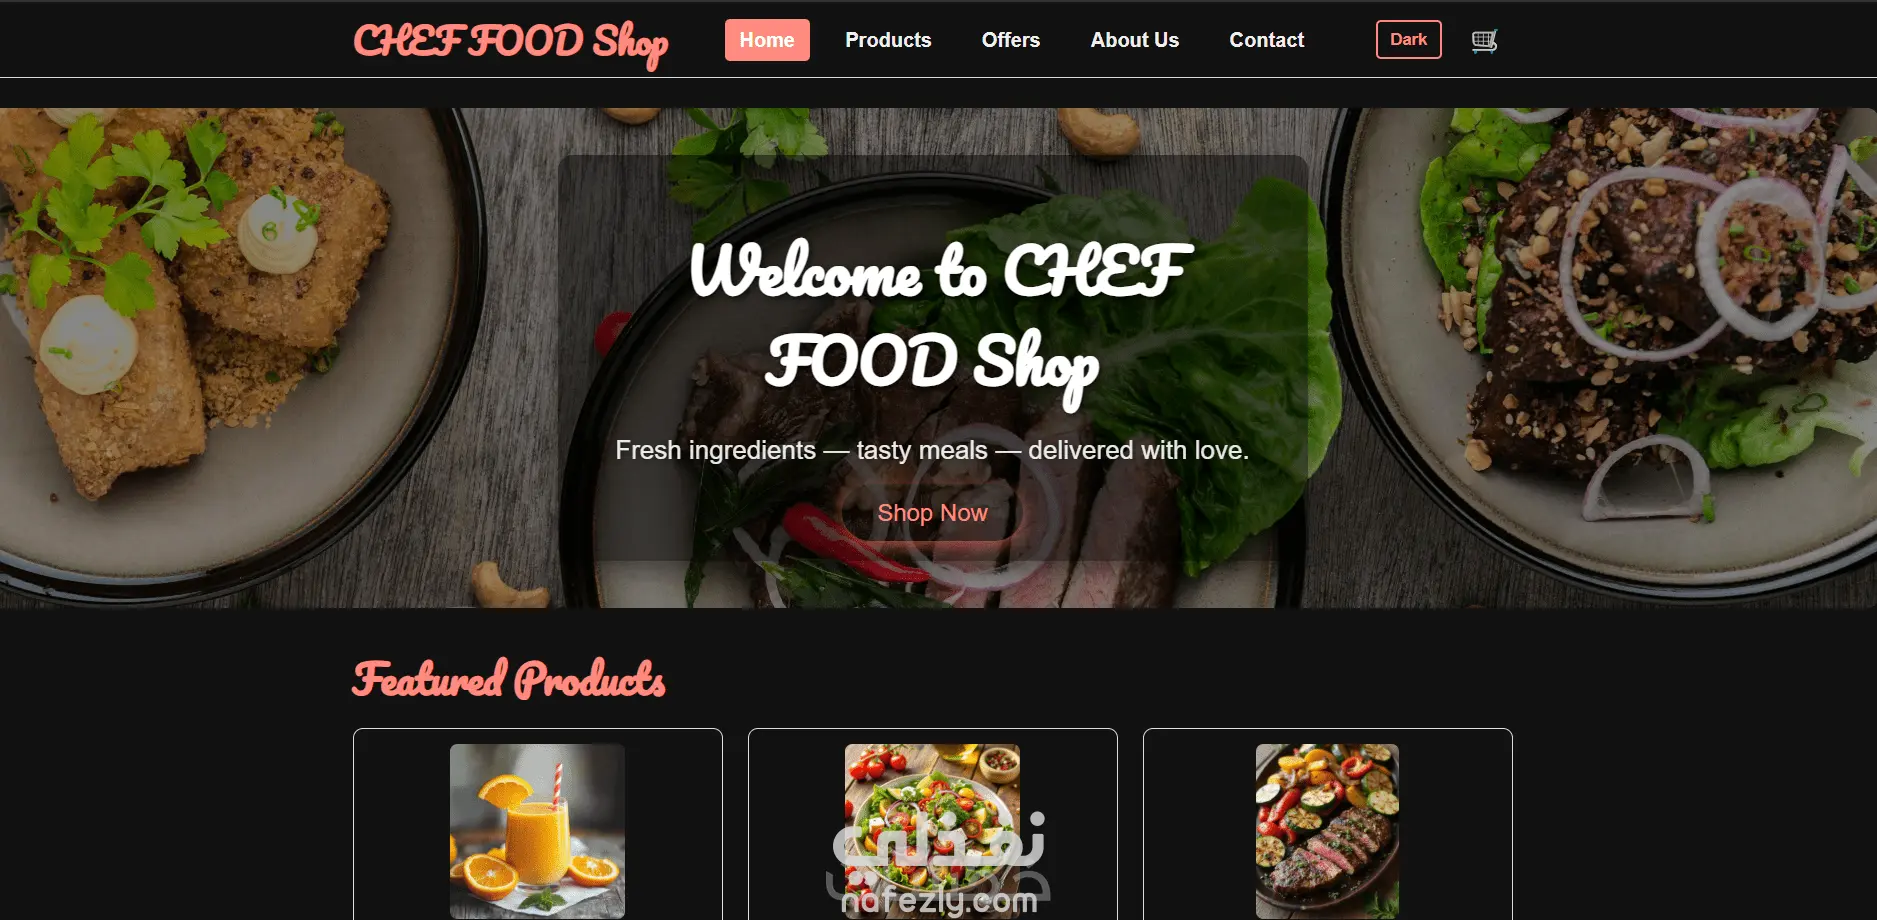This screenshot has width=1877, height=920.
Task: Click the grilled steak product card
Action: [1328, 825]
